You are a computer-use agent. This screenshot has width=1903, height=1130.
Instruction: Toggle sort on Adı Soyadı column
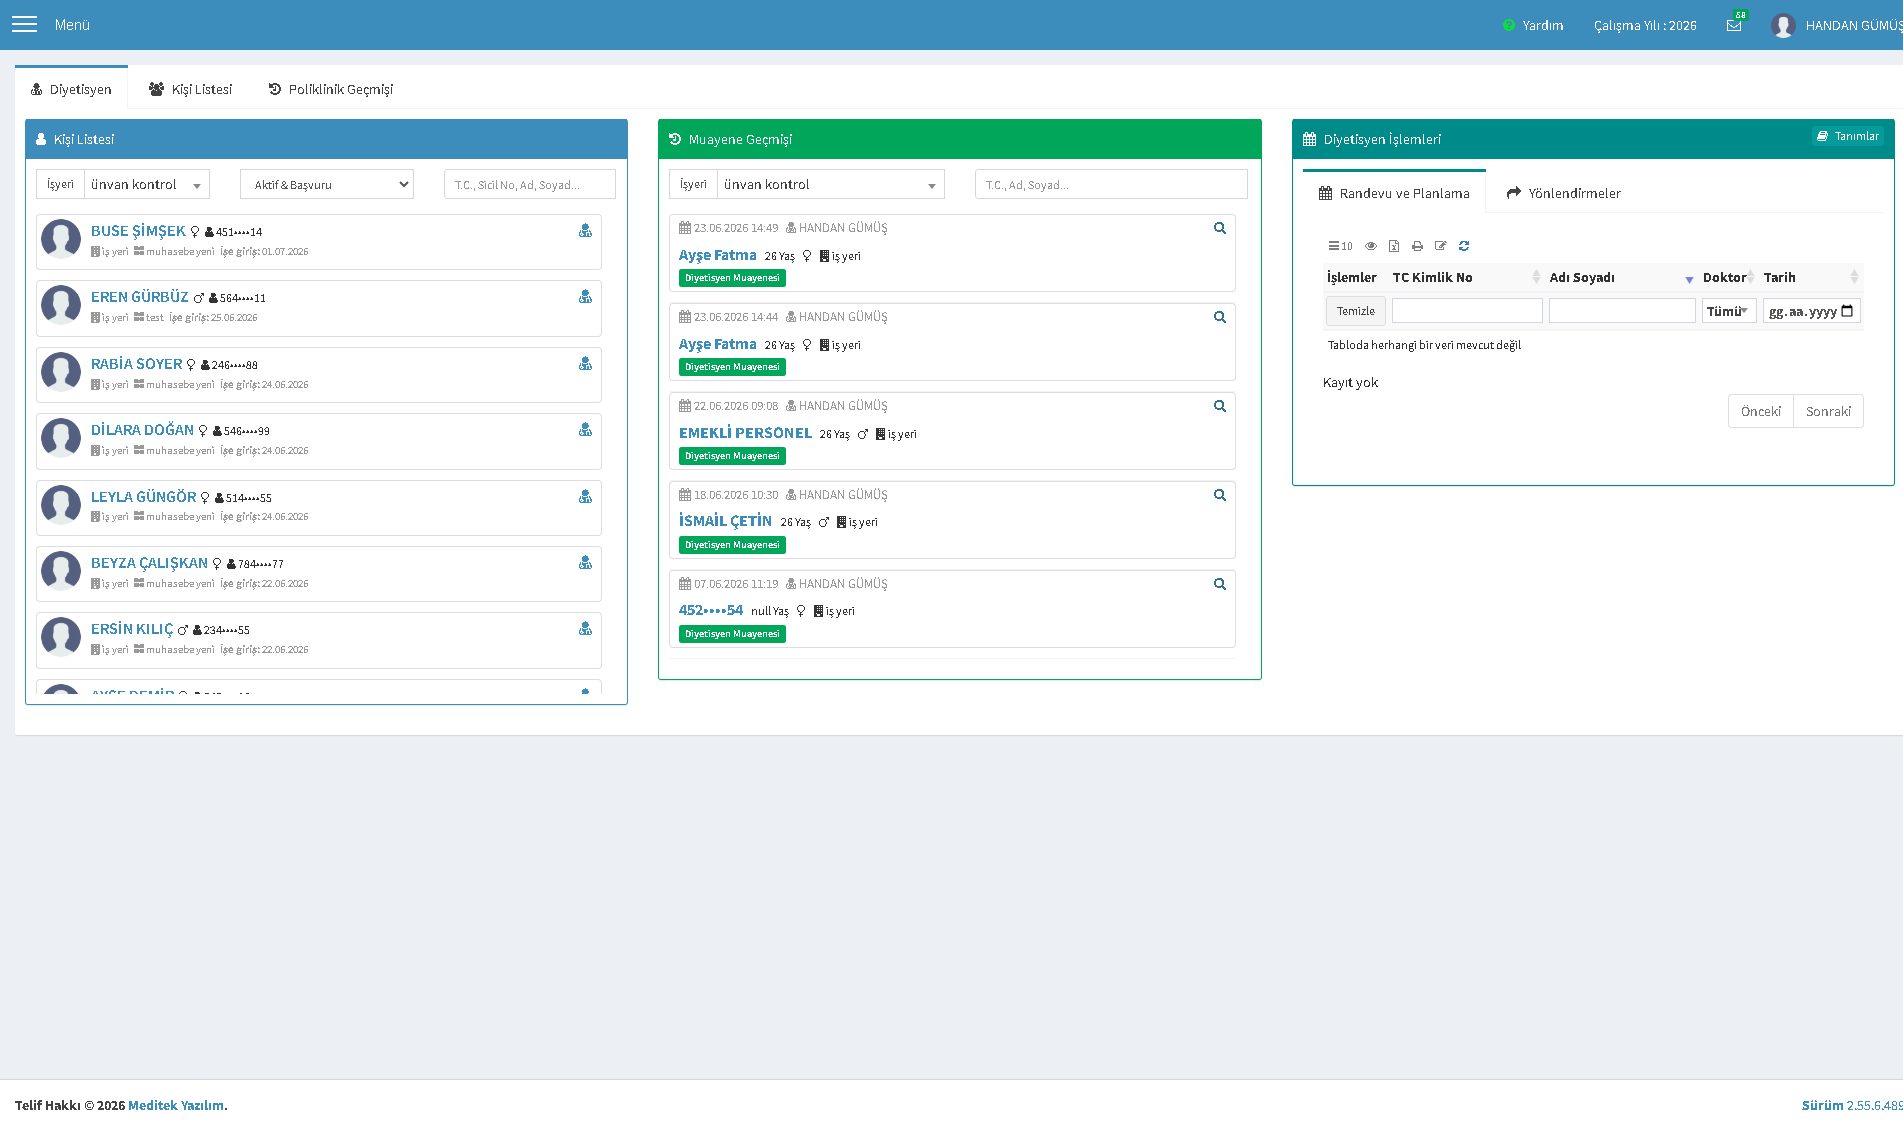[x=1622, y=278]
